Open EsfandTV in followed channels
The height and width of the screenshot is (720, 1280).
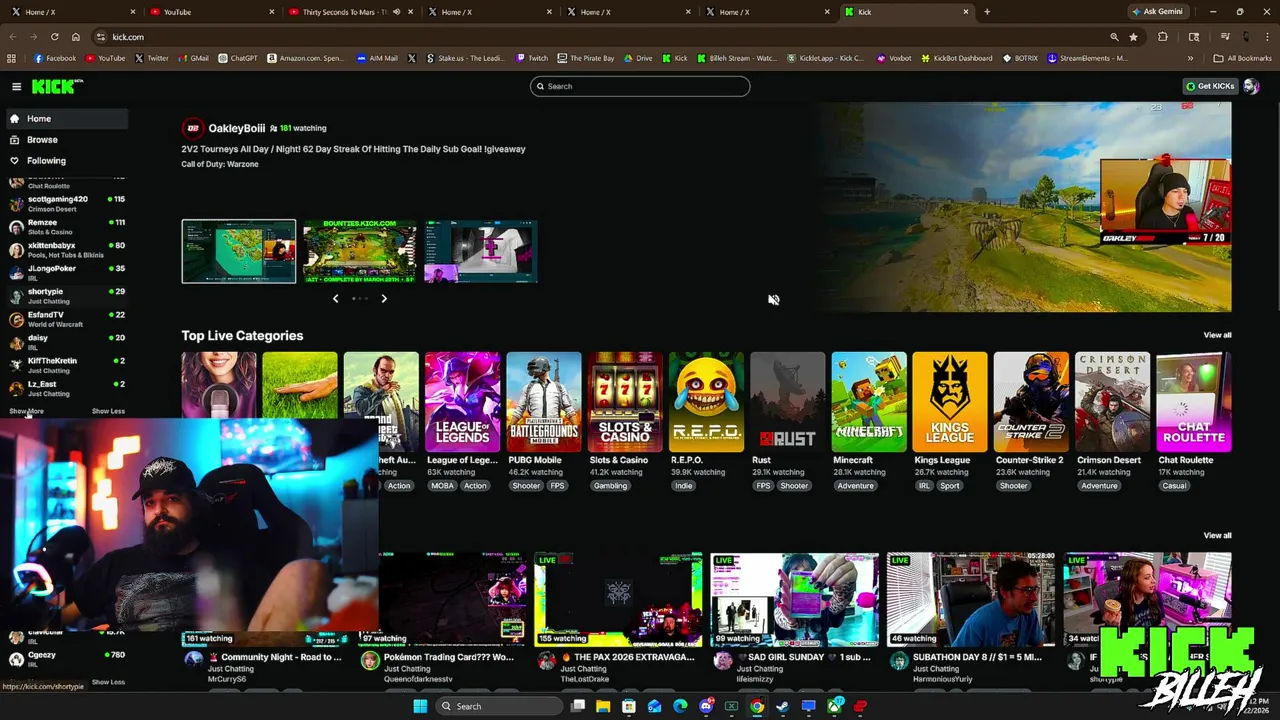tap(66, 318)
